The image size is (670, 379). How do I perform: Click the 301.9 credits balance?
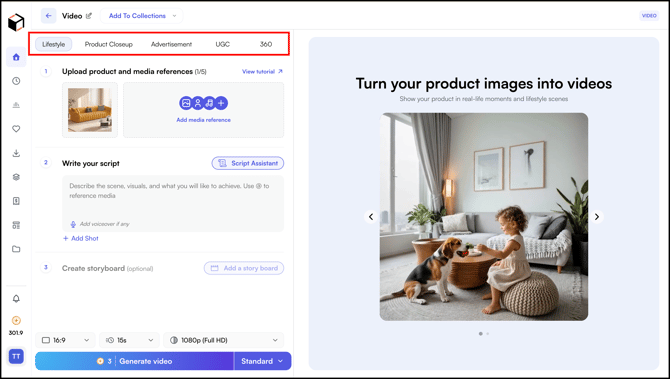16,333
